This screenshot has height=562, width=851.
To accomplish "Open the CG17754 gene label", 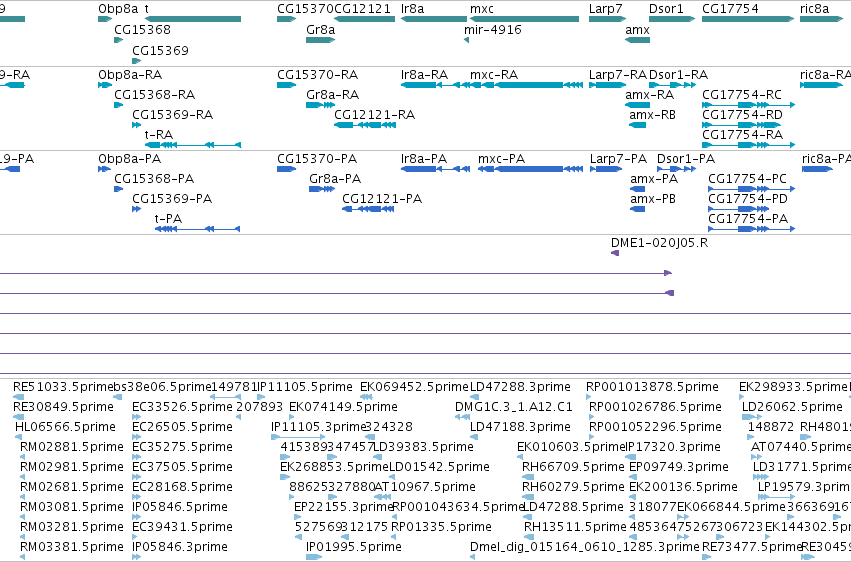I will pyautogui.click(x=730, y=9).
